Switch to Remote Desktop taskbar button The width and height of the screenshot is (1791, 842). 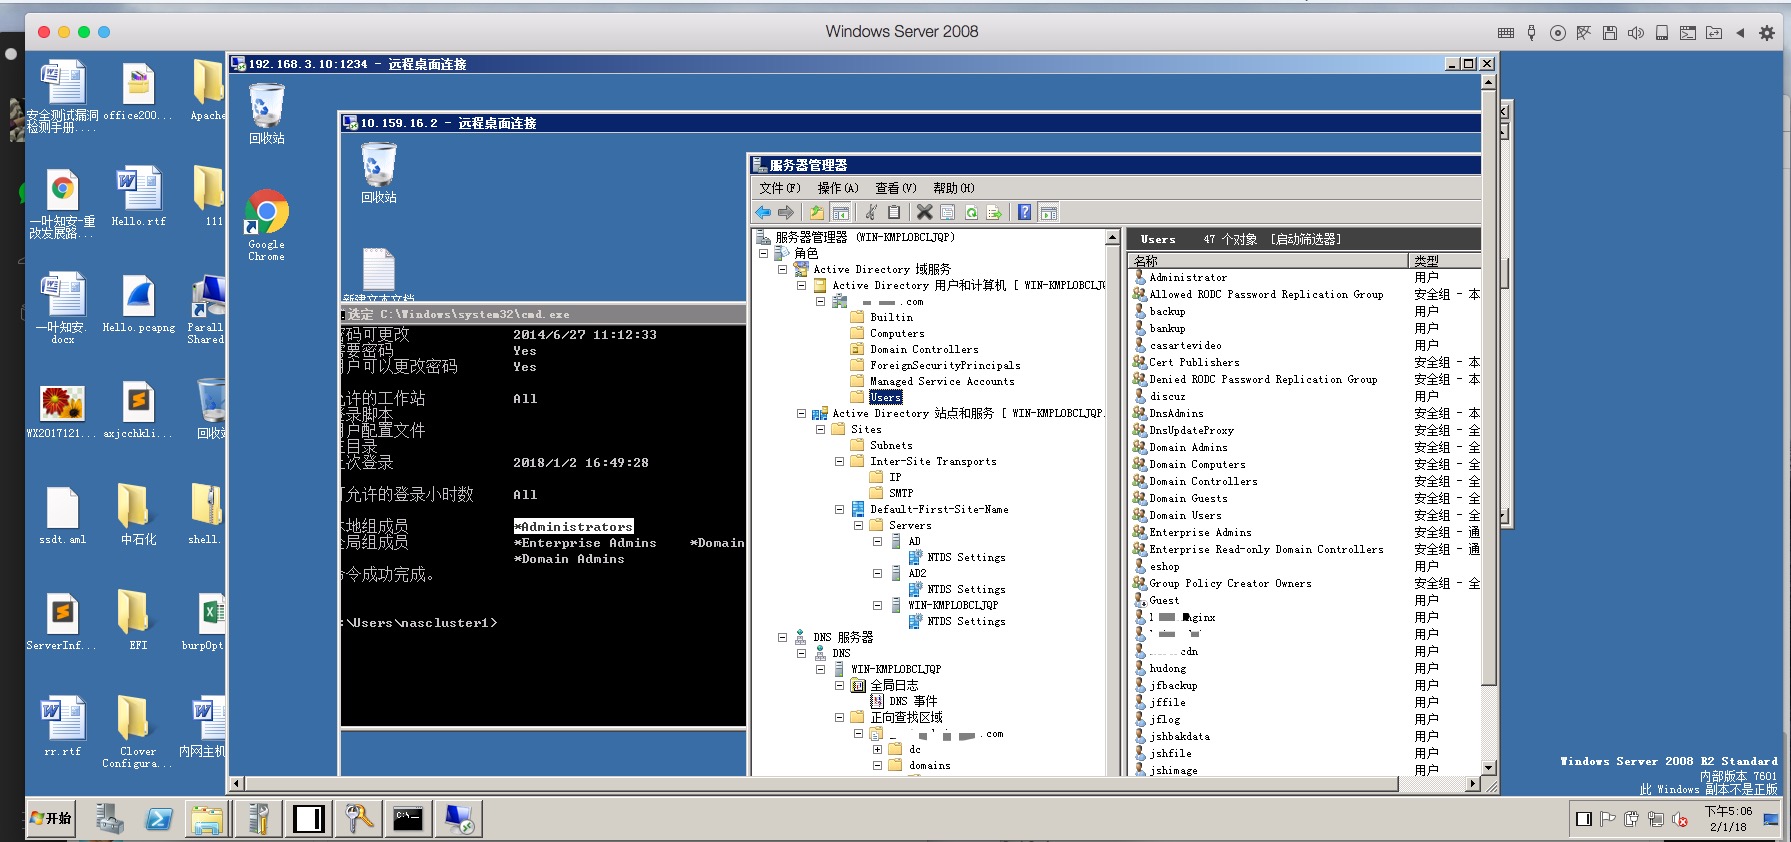pyautogui.click(x=459, y=819)
